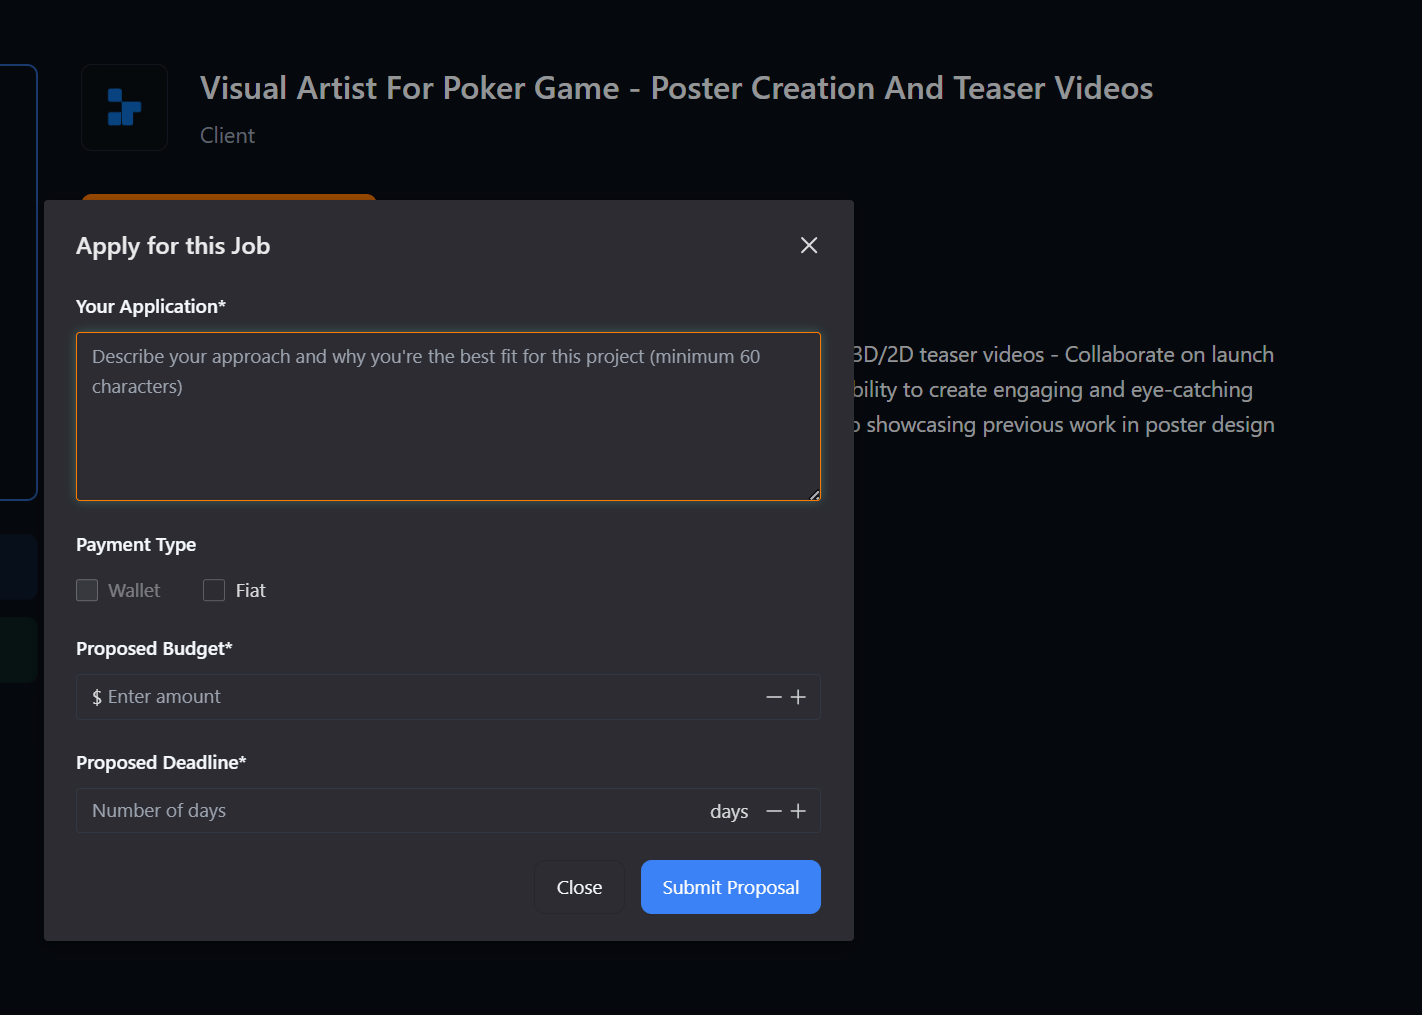The image size is (1422, 1015).
Task: Click the Apply for this Job heading
Action: pyautogui.click(x=173, y=246)
